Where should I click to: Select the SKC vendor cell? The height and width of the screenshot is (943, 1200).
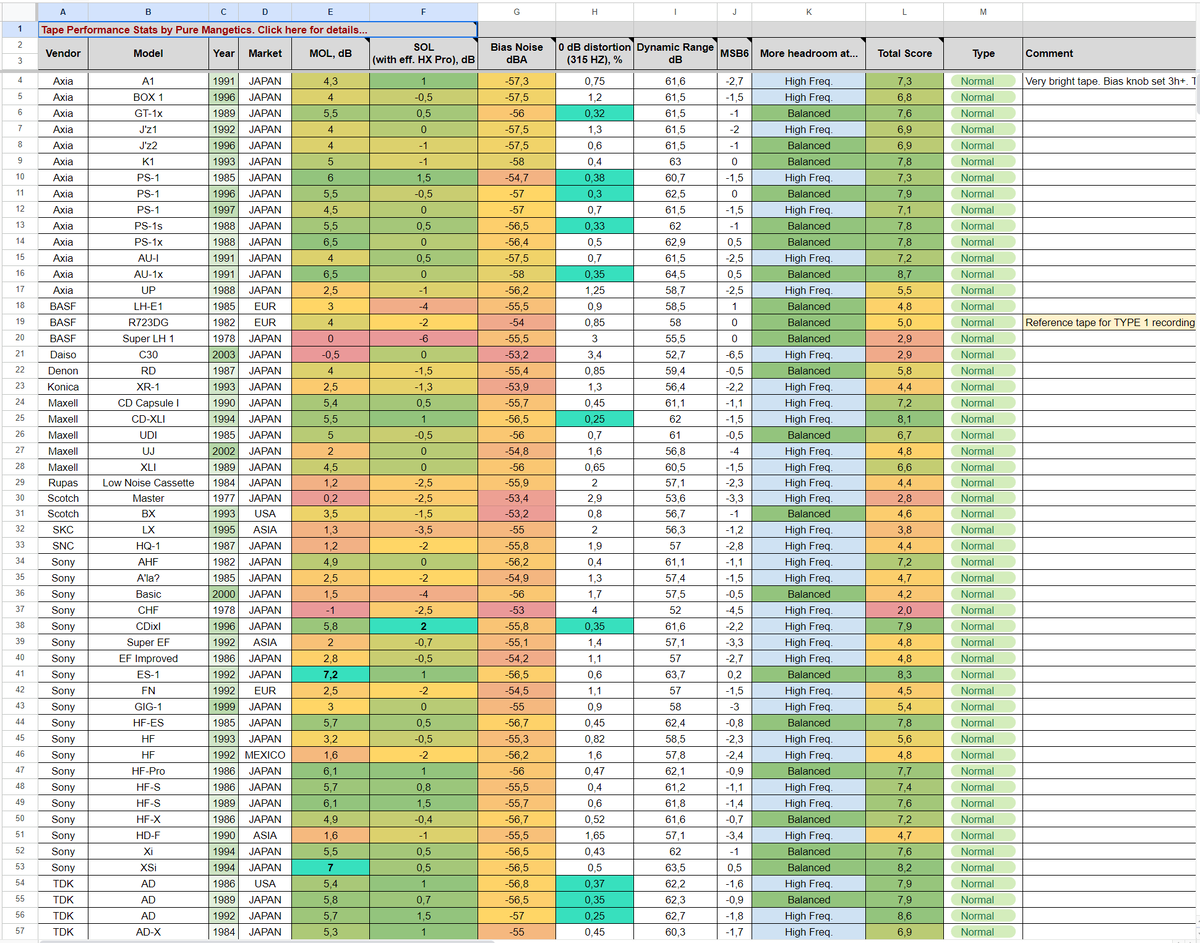pyautogui.click(x=63, y=530)
